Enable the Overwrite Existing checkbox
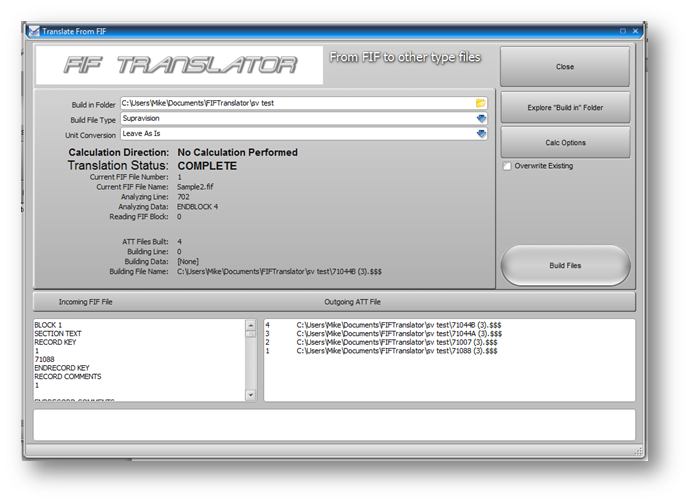The image size is (690, 503). pos(508,166)
